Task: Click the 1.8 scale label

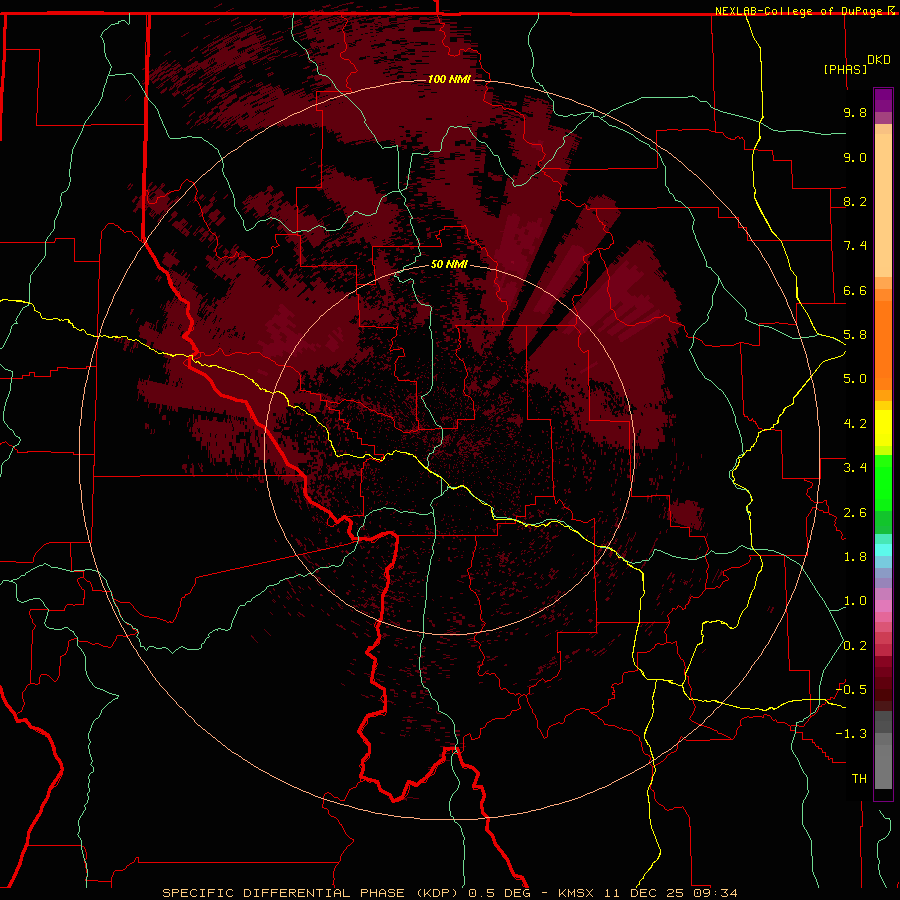Action: [855, 557]
